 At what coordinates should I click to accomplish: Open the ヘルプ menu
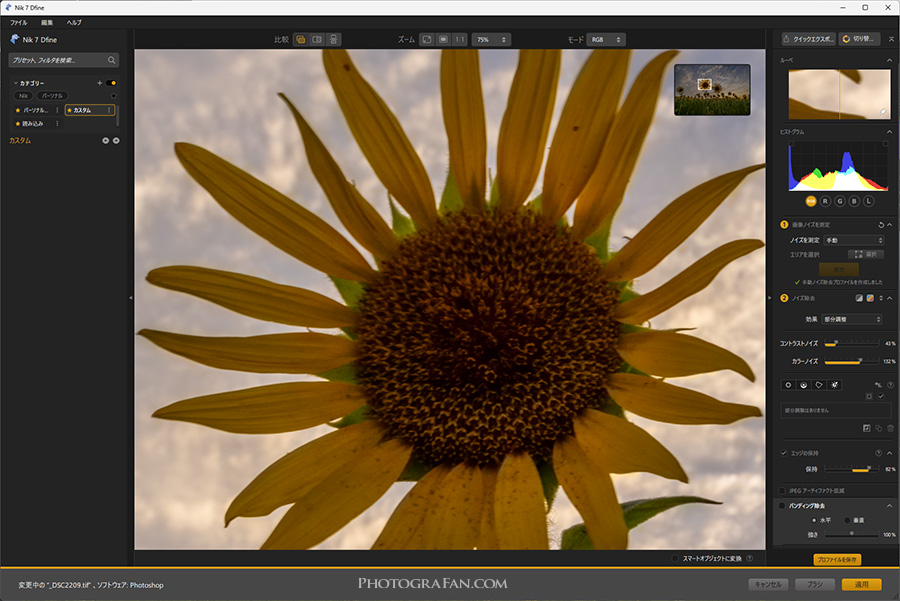(x=74, y=22)
